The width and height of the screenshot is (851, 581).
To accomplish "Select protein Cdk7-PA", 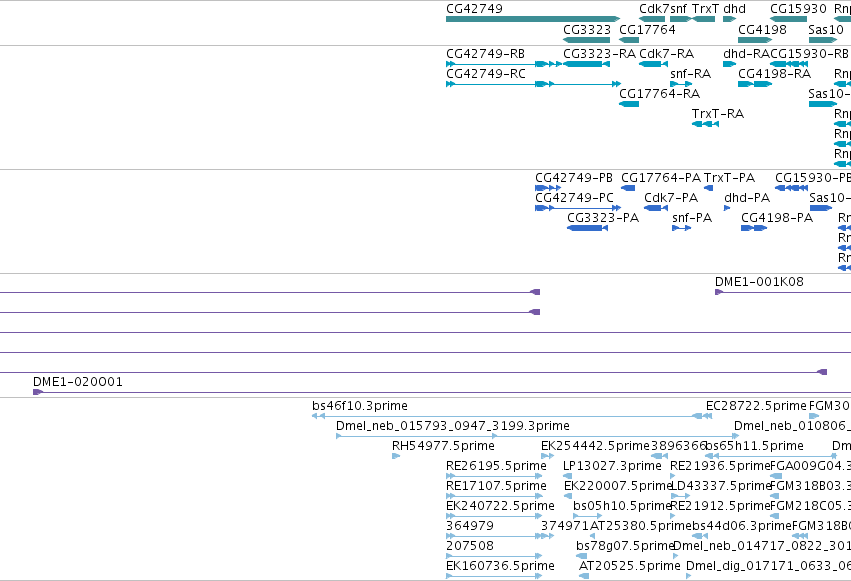I will pyautogui.click(x=656, y=208).
